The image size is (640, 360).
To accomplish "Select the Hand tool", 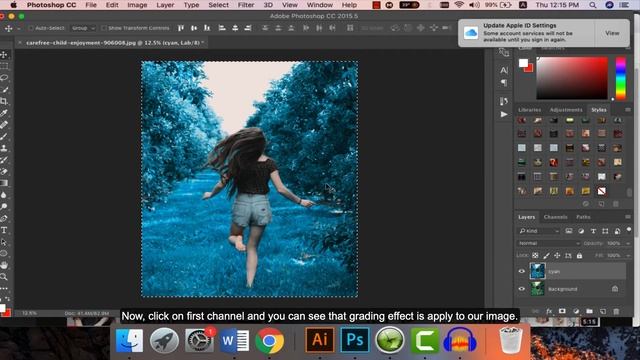I will click(4, 265).
